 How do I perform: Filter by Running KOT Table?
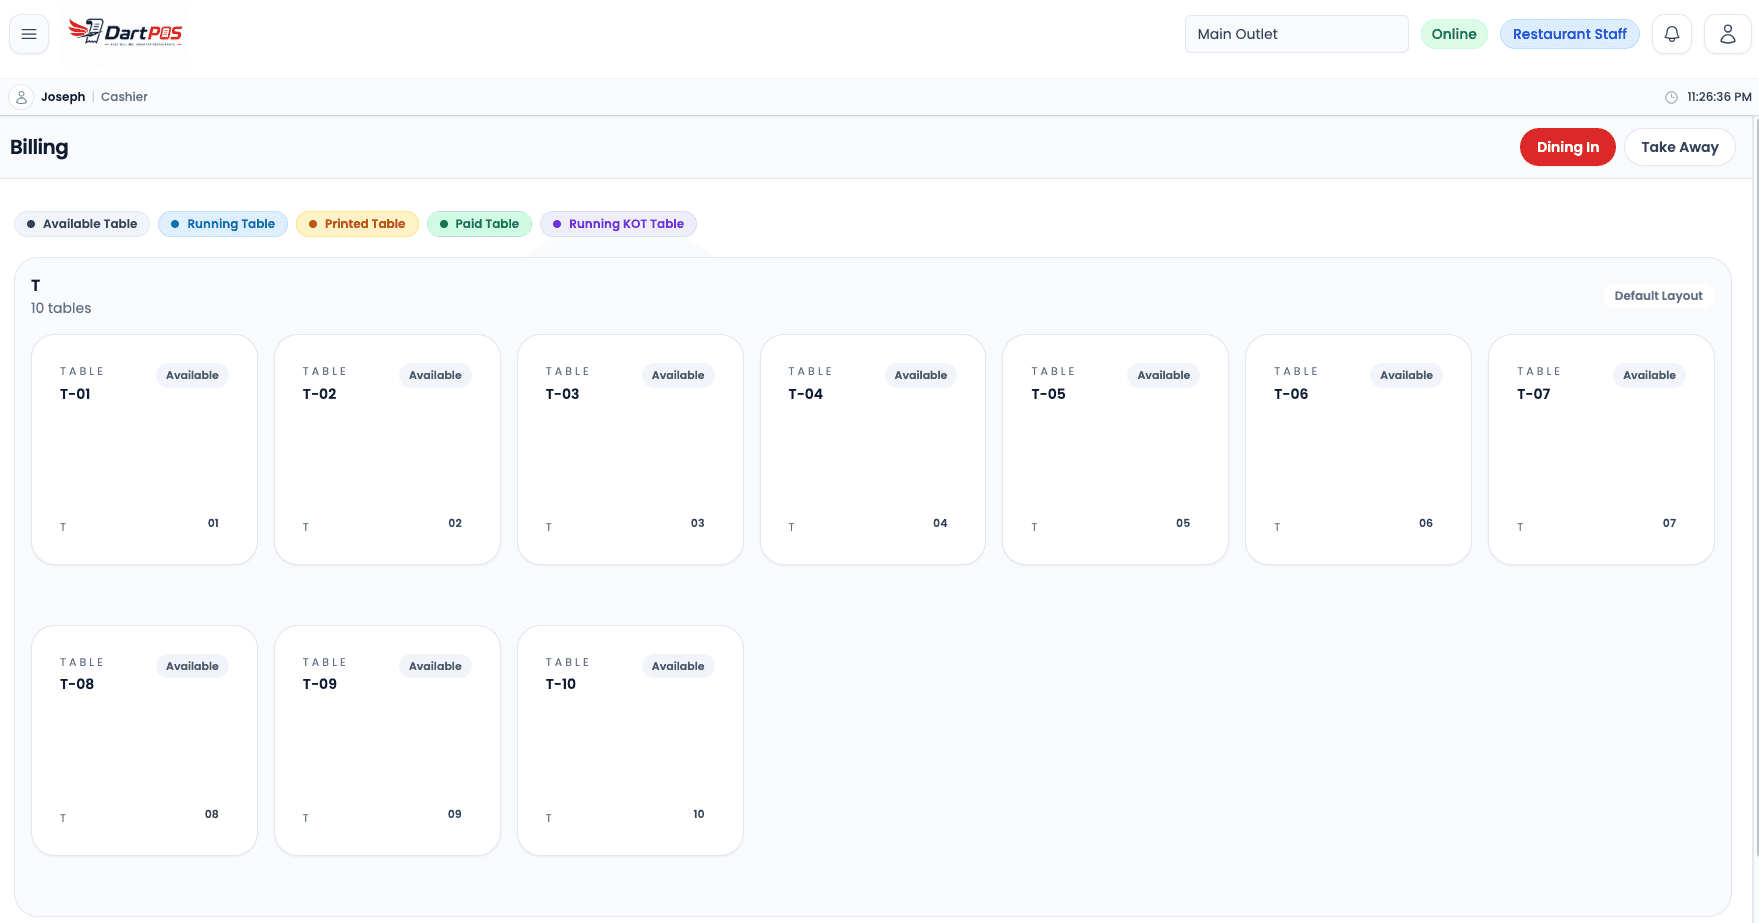point(618,224)
